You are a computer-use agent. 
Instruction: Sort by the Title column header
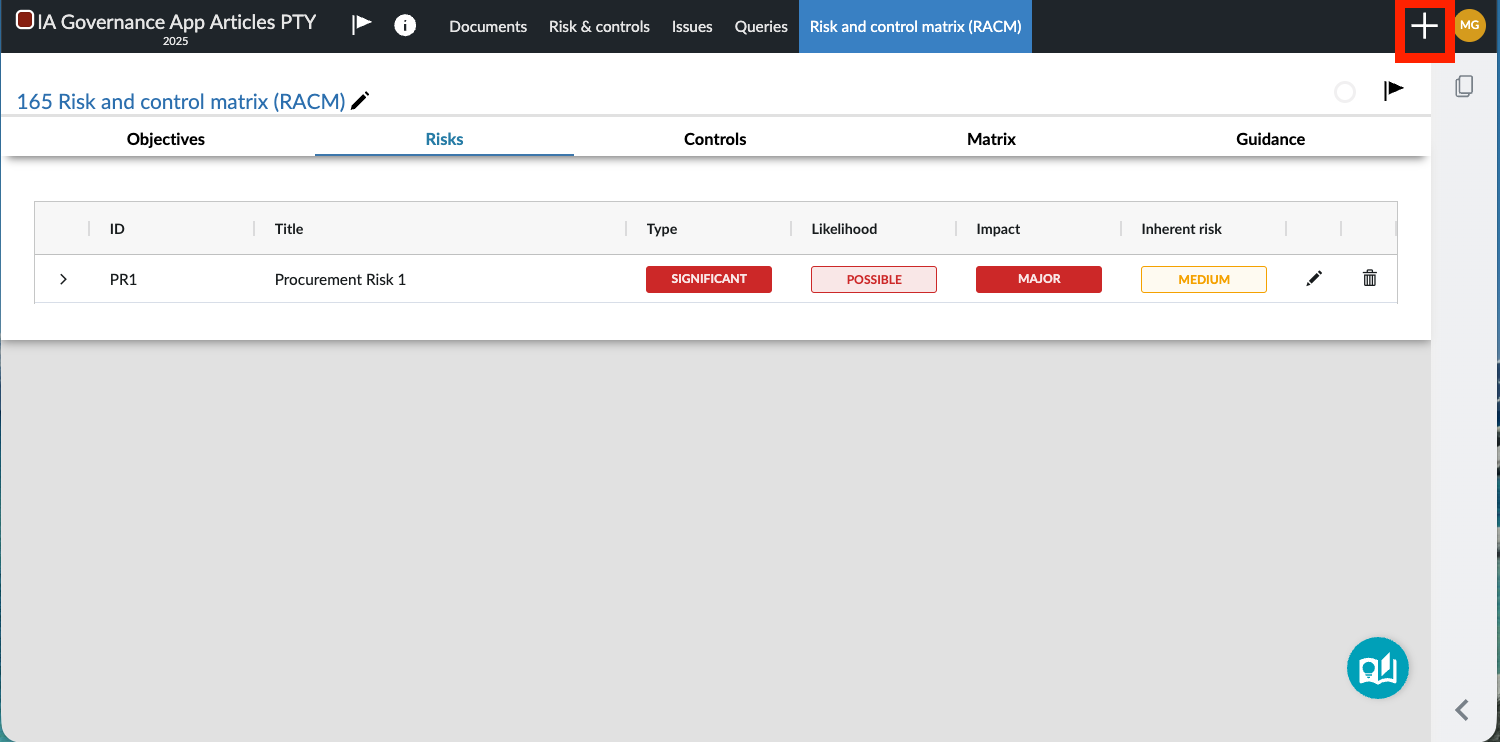(x=289, y=229)
